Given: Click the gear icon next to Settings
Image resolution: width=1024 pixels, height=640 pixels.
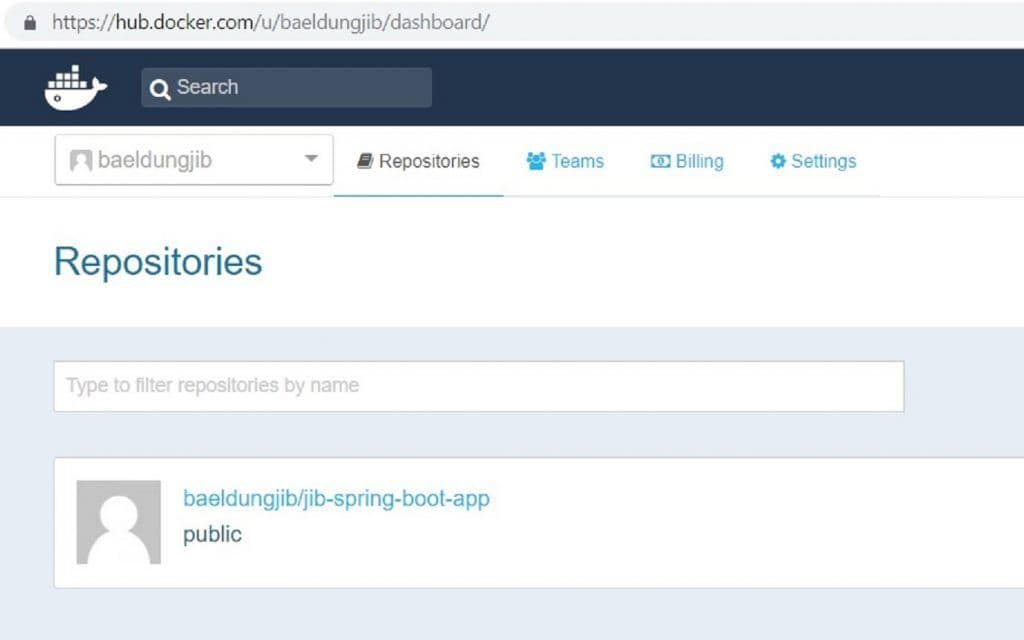Looking at the screenshot, I should coord(777,161).
